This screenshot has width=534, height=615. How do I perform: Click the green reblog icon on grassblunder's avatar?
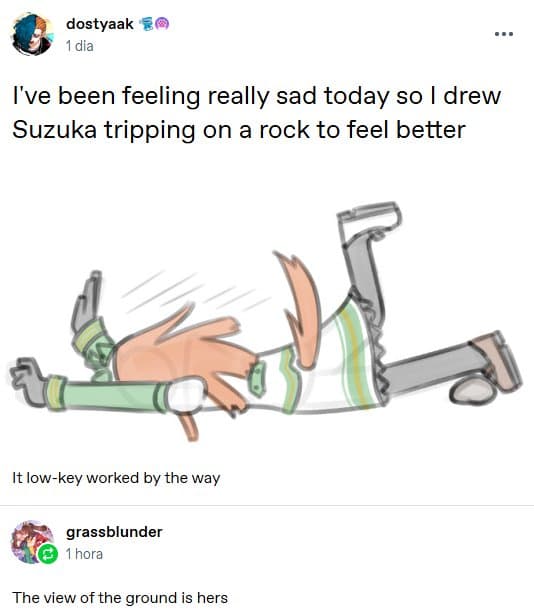(x=48, y=554)
